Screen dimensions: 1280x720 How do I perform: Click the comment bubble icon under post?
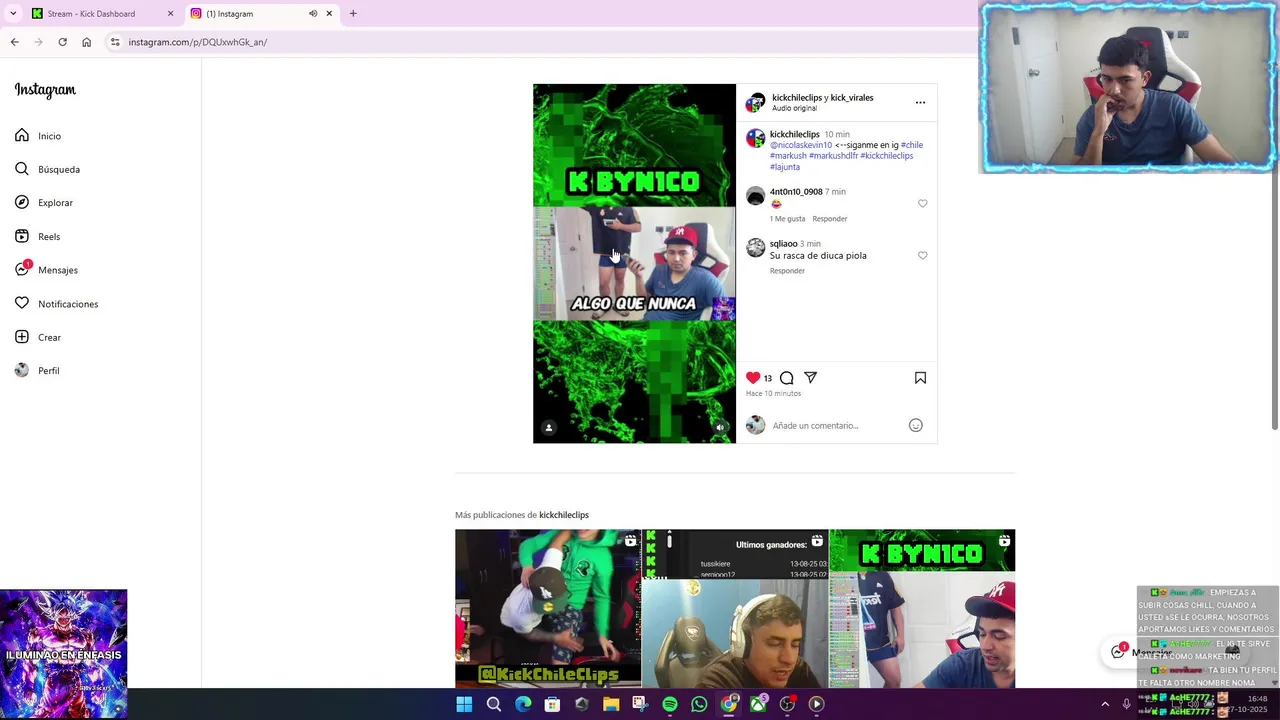click(787, 378)
